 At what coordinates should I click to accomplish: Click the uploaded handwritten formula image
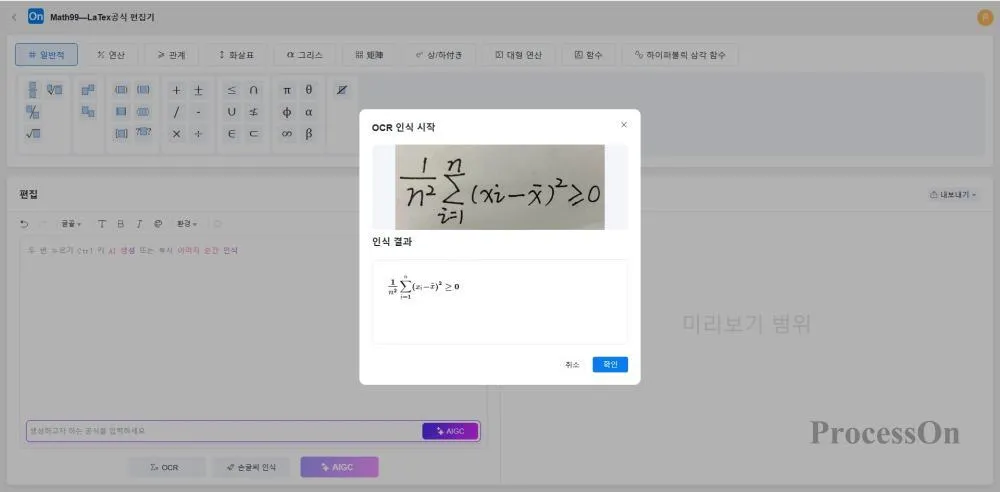point(500,187)
